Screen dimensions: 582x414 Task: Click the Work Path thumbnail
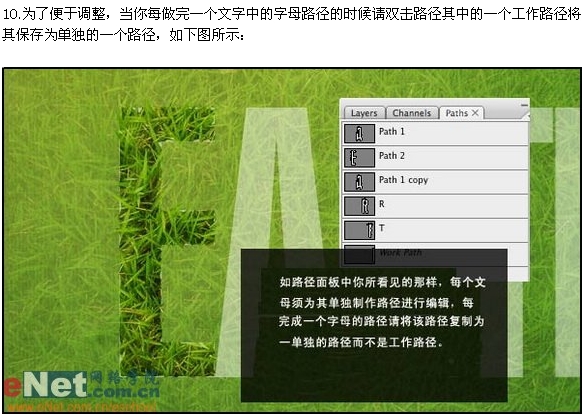pyautogui.click(x=359, y=254)
